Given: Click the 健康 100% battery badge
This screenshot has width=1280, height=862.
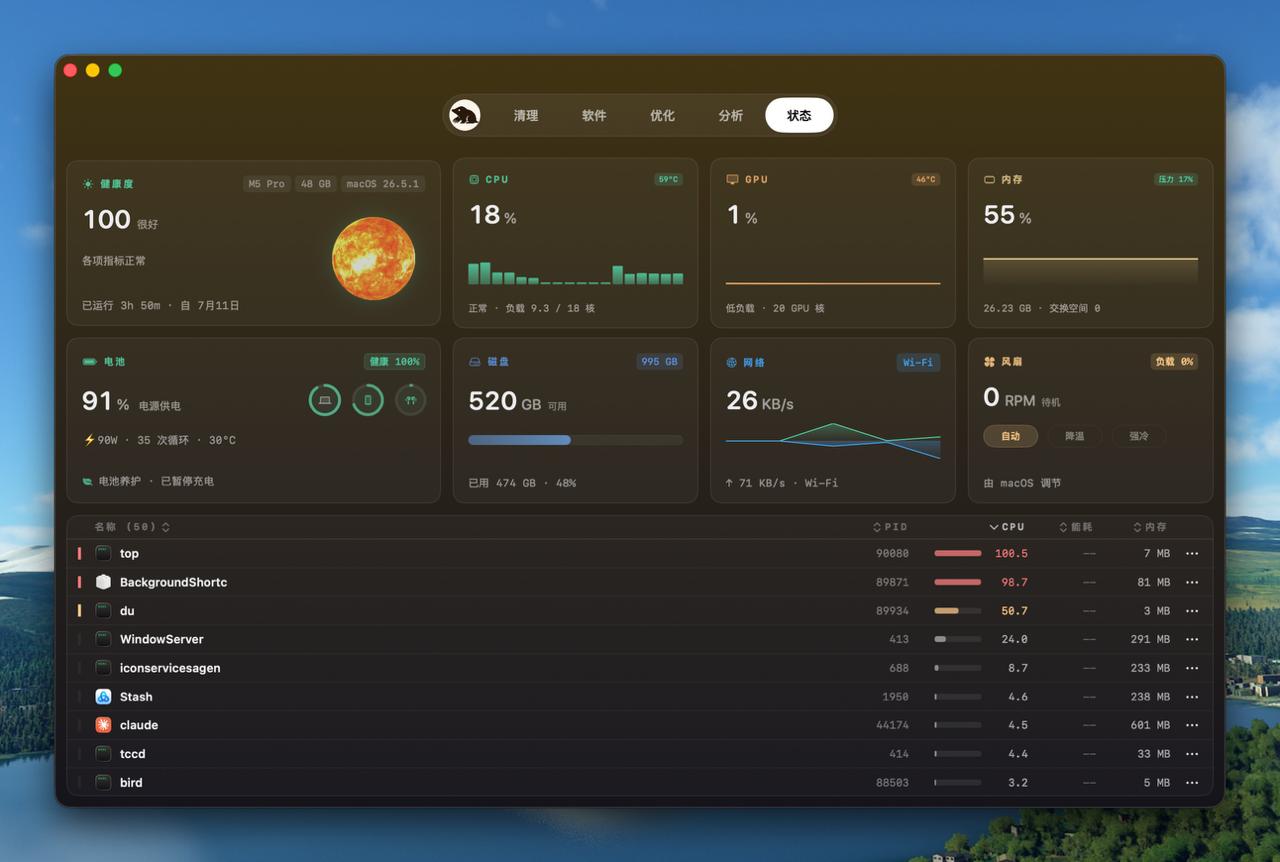Looking at the screenshot, I should [394, 361].
